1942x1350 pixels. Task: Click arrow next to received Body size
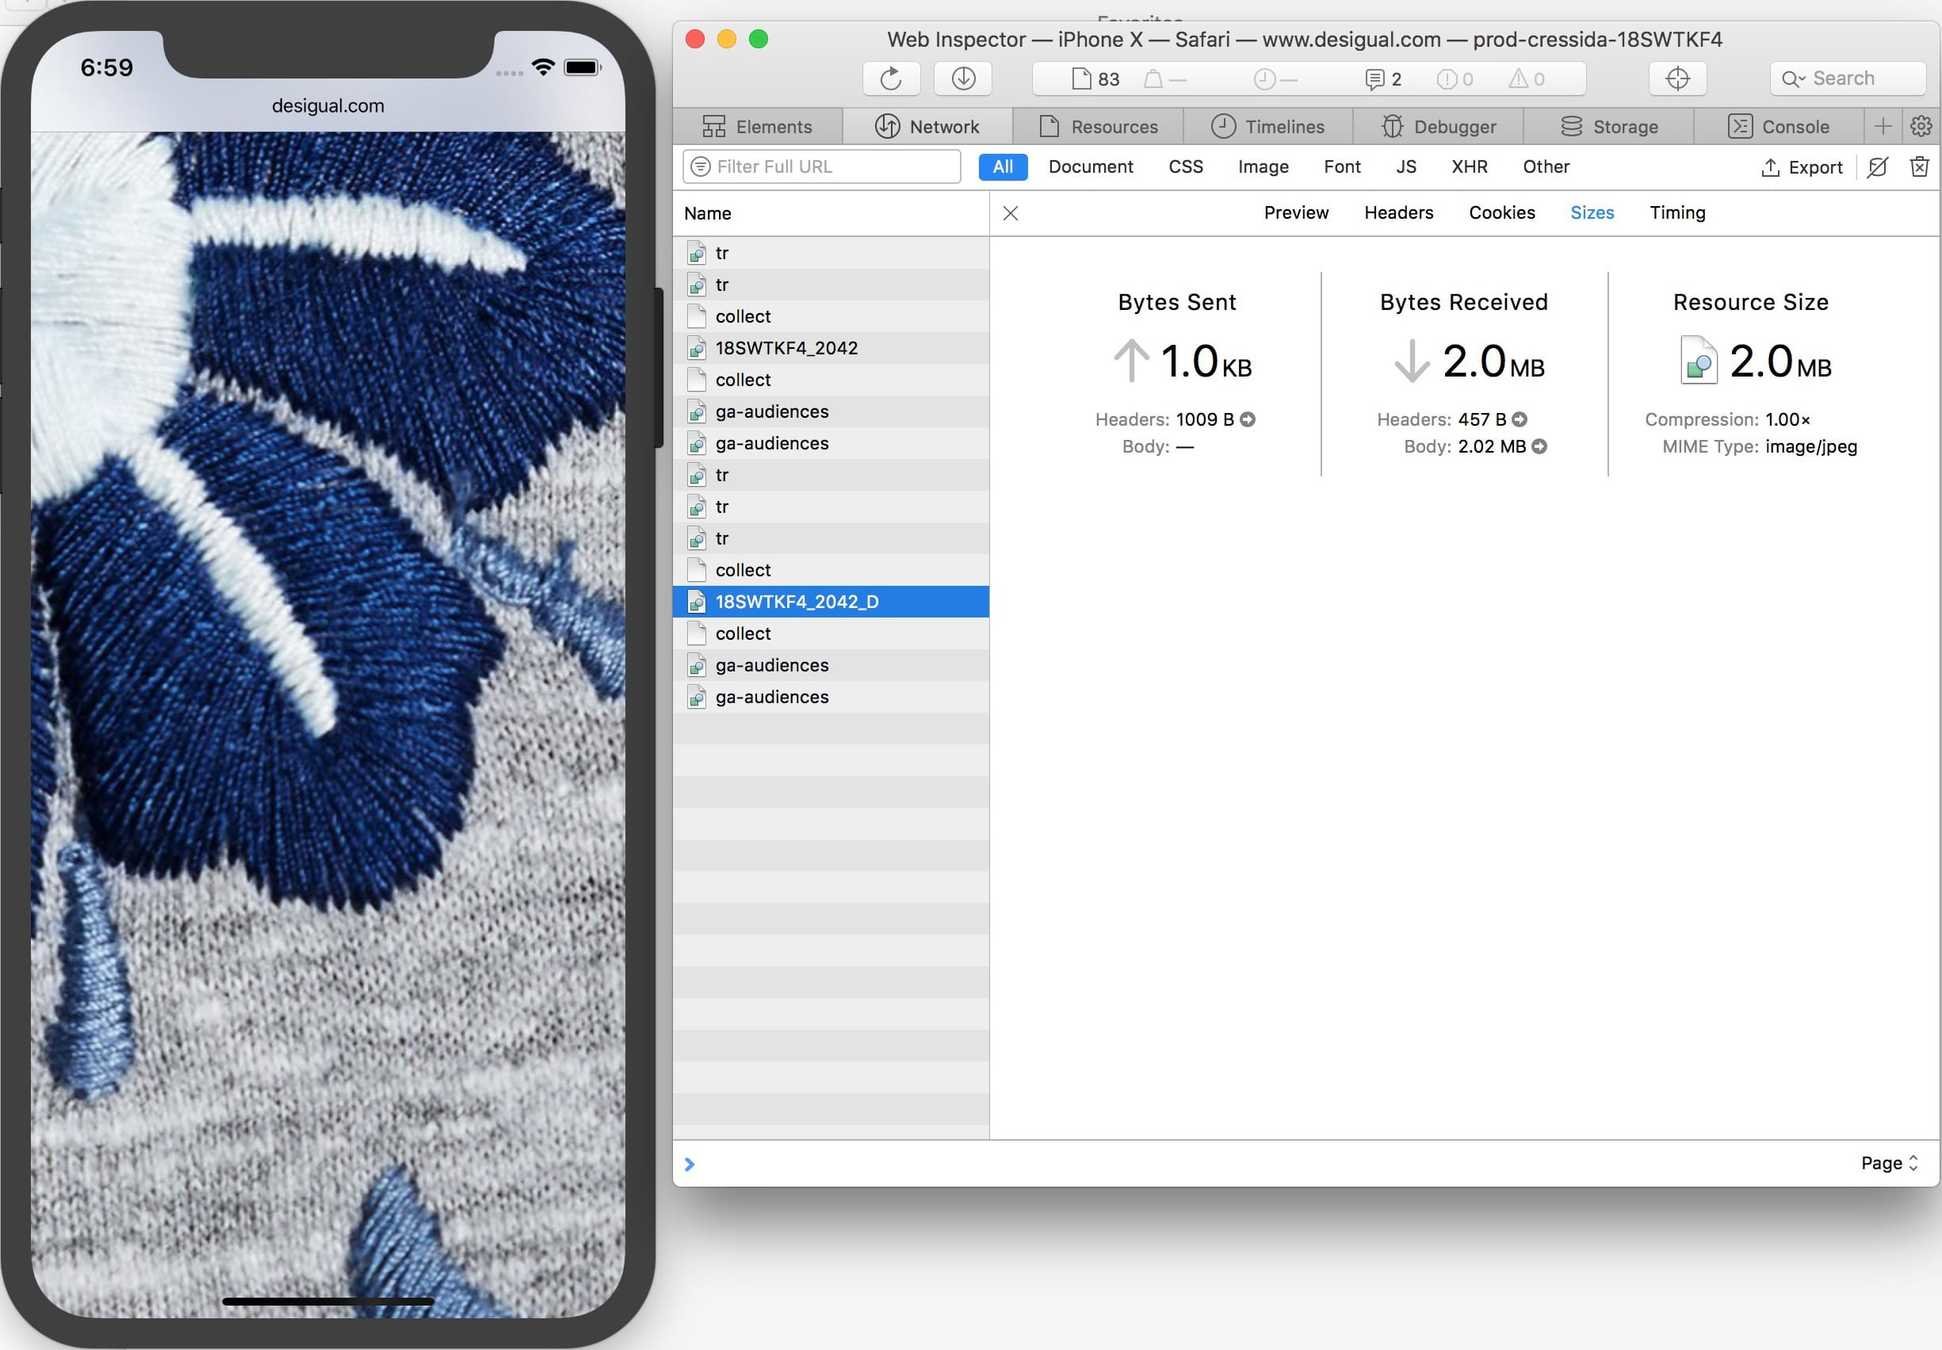pos(1539,447)
